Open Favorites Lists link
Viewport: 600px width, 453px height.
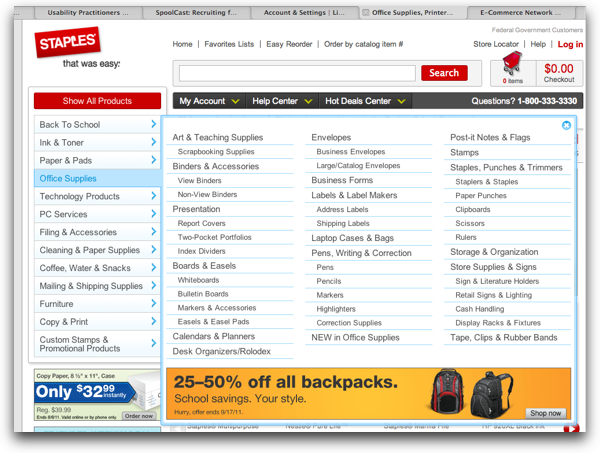point(229,44)
